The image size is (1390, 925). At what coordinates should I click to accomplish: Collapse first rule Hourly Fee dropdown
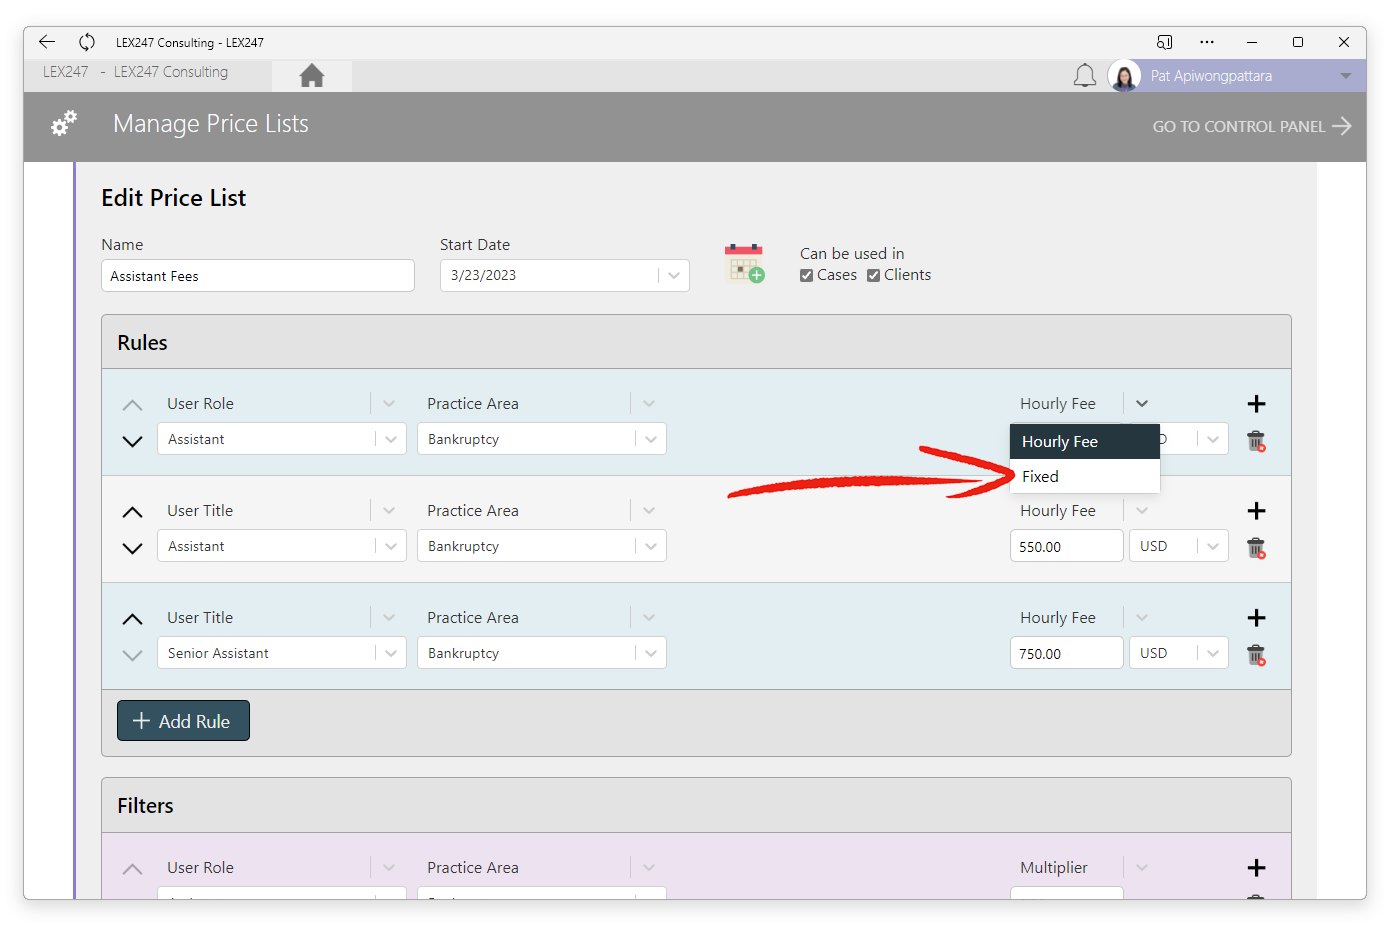coord(1142,404)
